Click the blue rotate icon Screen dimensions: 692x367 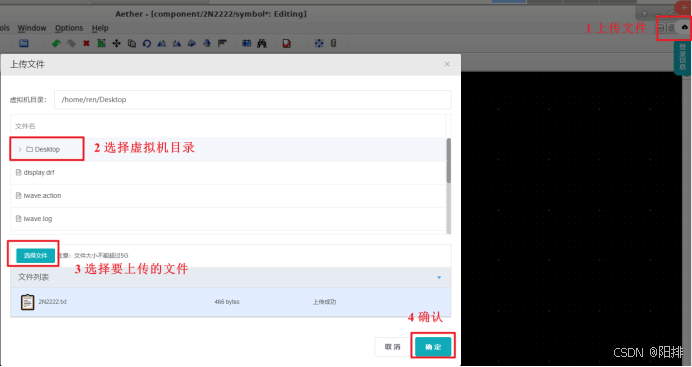click(147, 43)
